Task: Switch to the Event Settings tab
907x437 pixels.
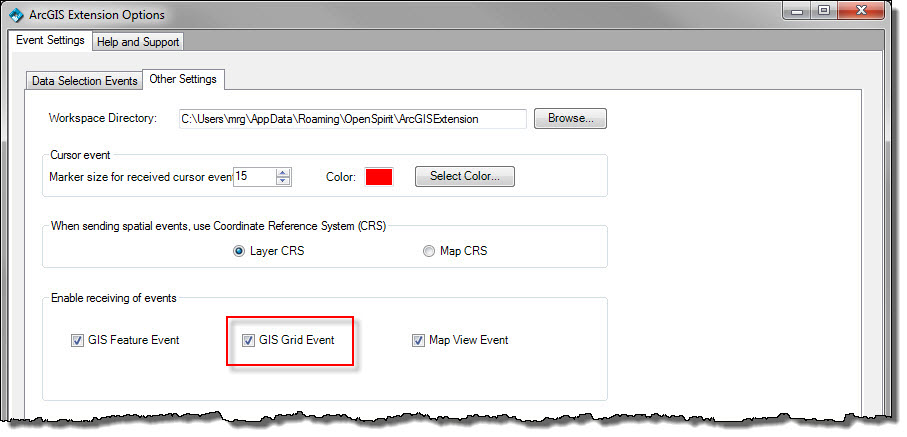Action: [50, 41]
